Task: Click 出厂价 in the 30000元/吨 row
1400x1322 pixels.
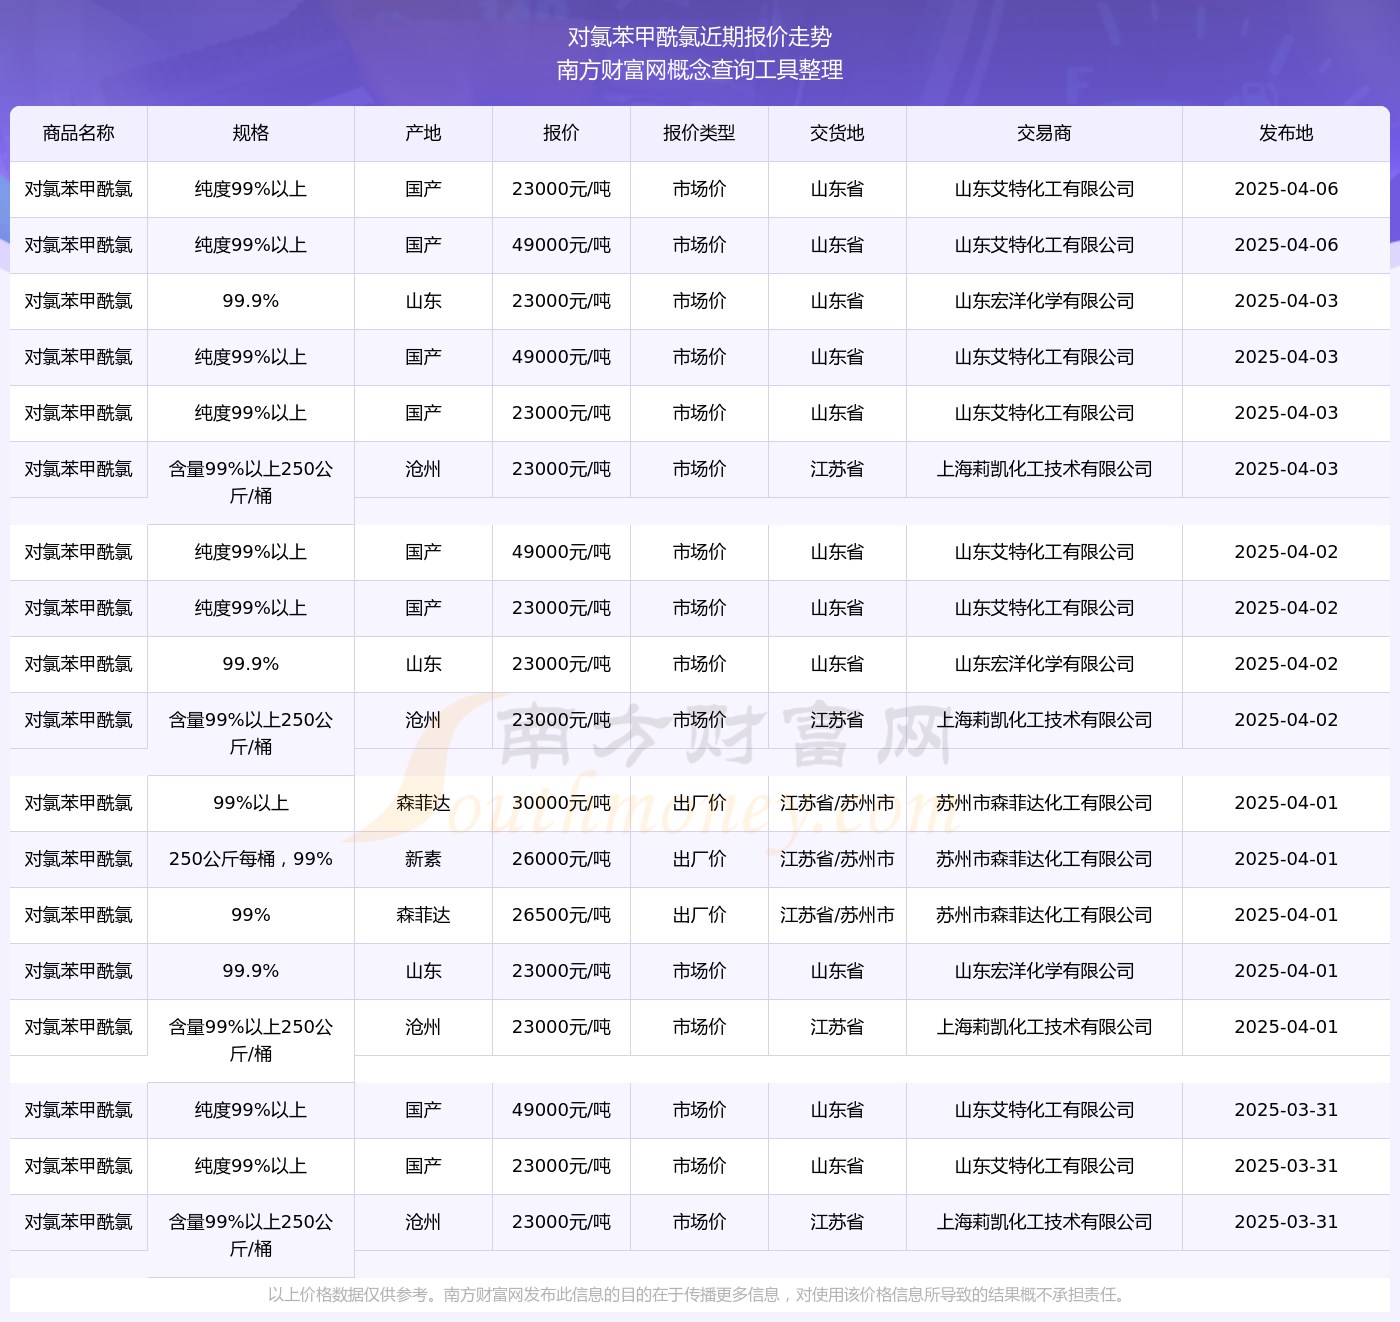Action: coord(699,803)
